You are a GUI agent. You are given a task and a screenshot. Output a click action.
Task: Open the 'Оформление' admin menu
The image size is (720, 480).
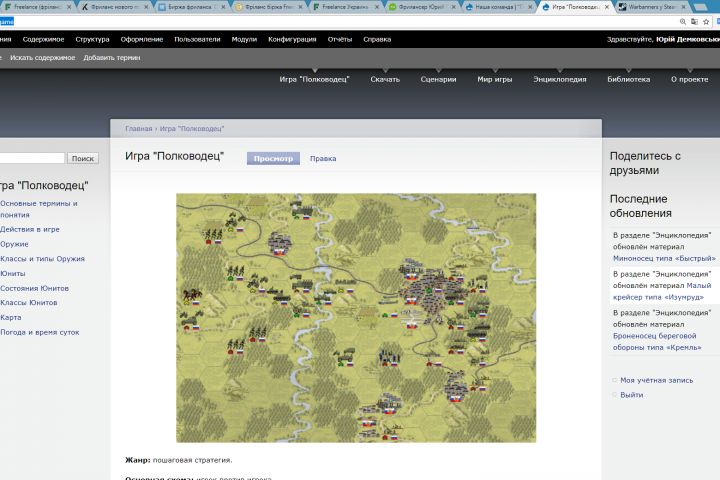(142, 40)
